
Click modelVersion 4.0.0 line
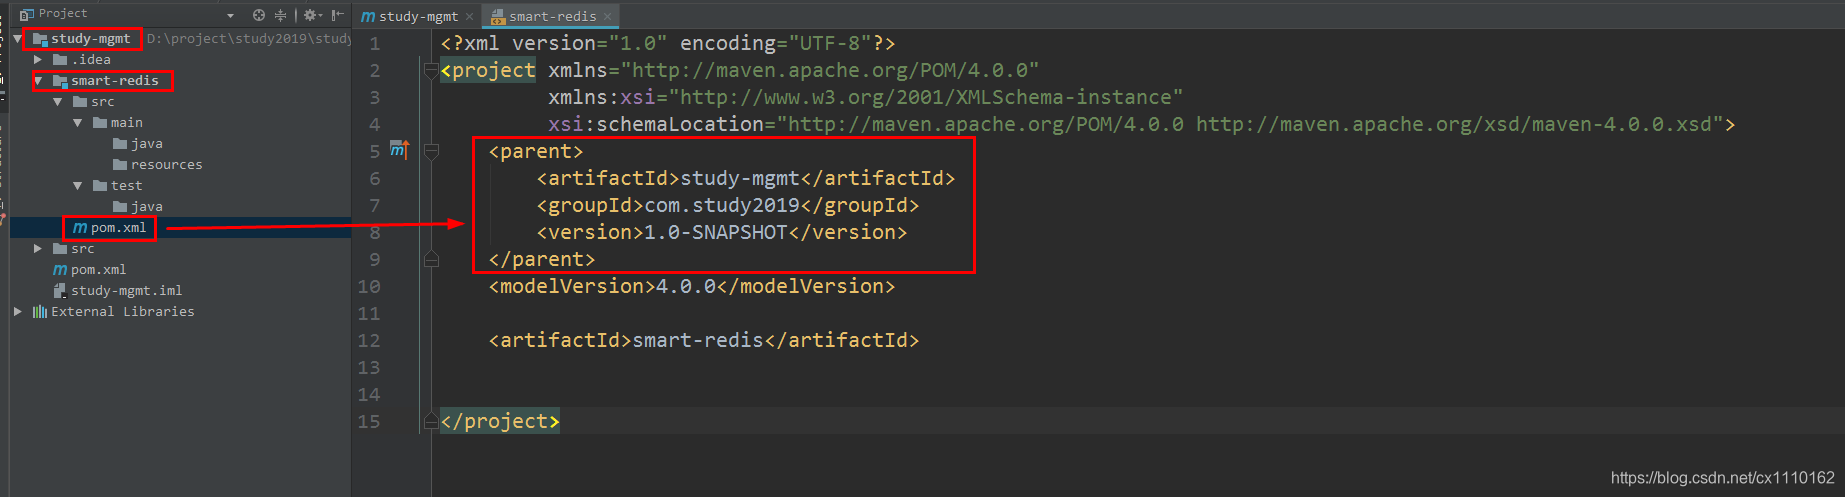coord(692,286)
